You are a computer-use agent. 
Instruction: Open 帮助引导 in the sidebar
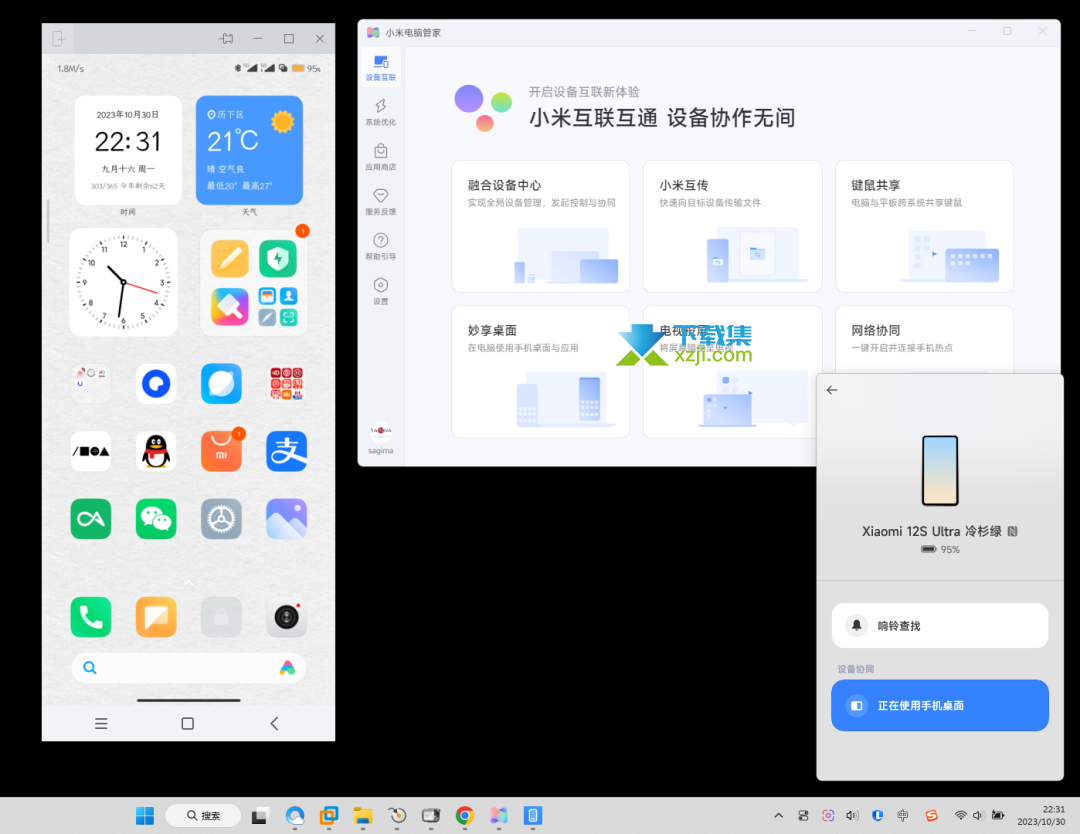(x=380, y=247)
